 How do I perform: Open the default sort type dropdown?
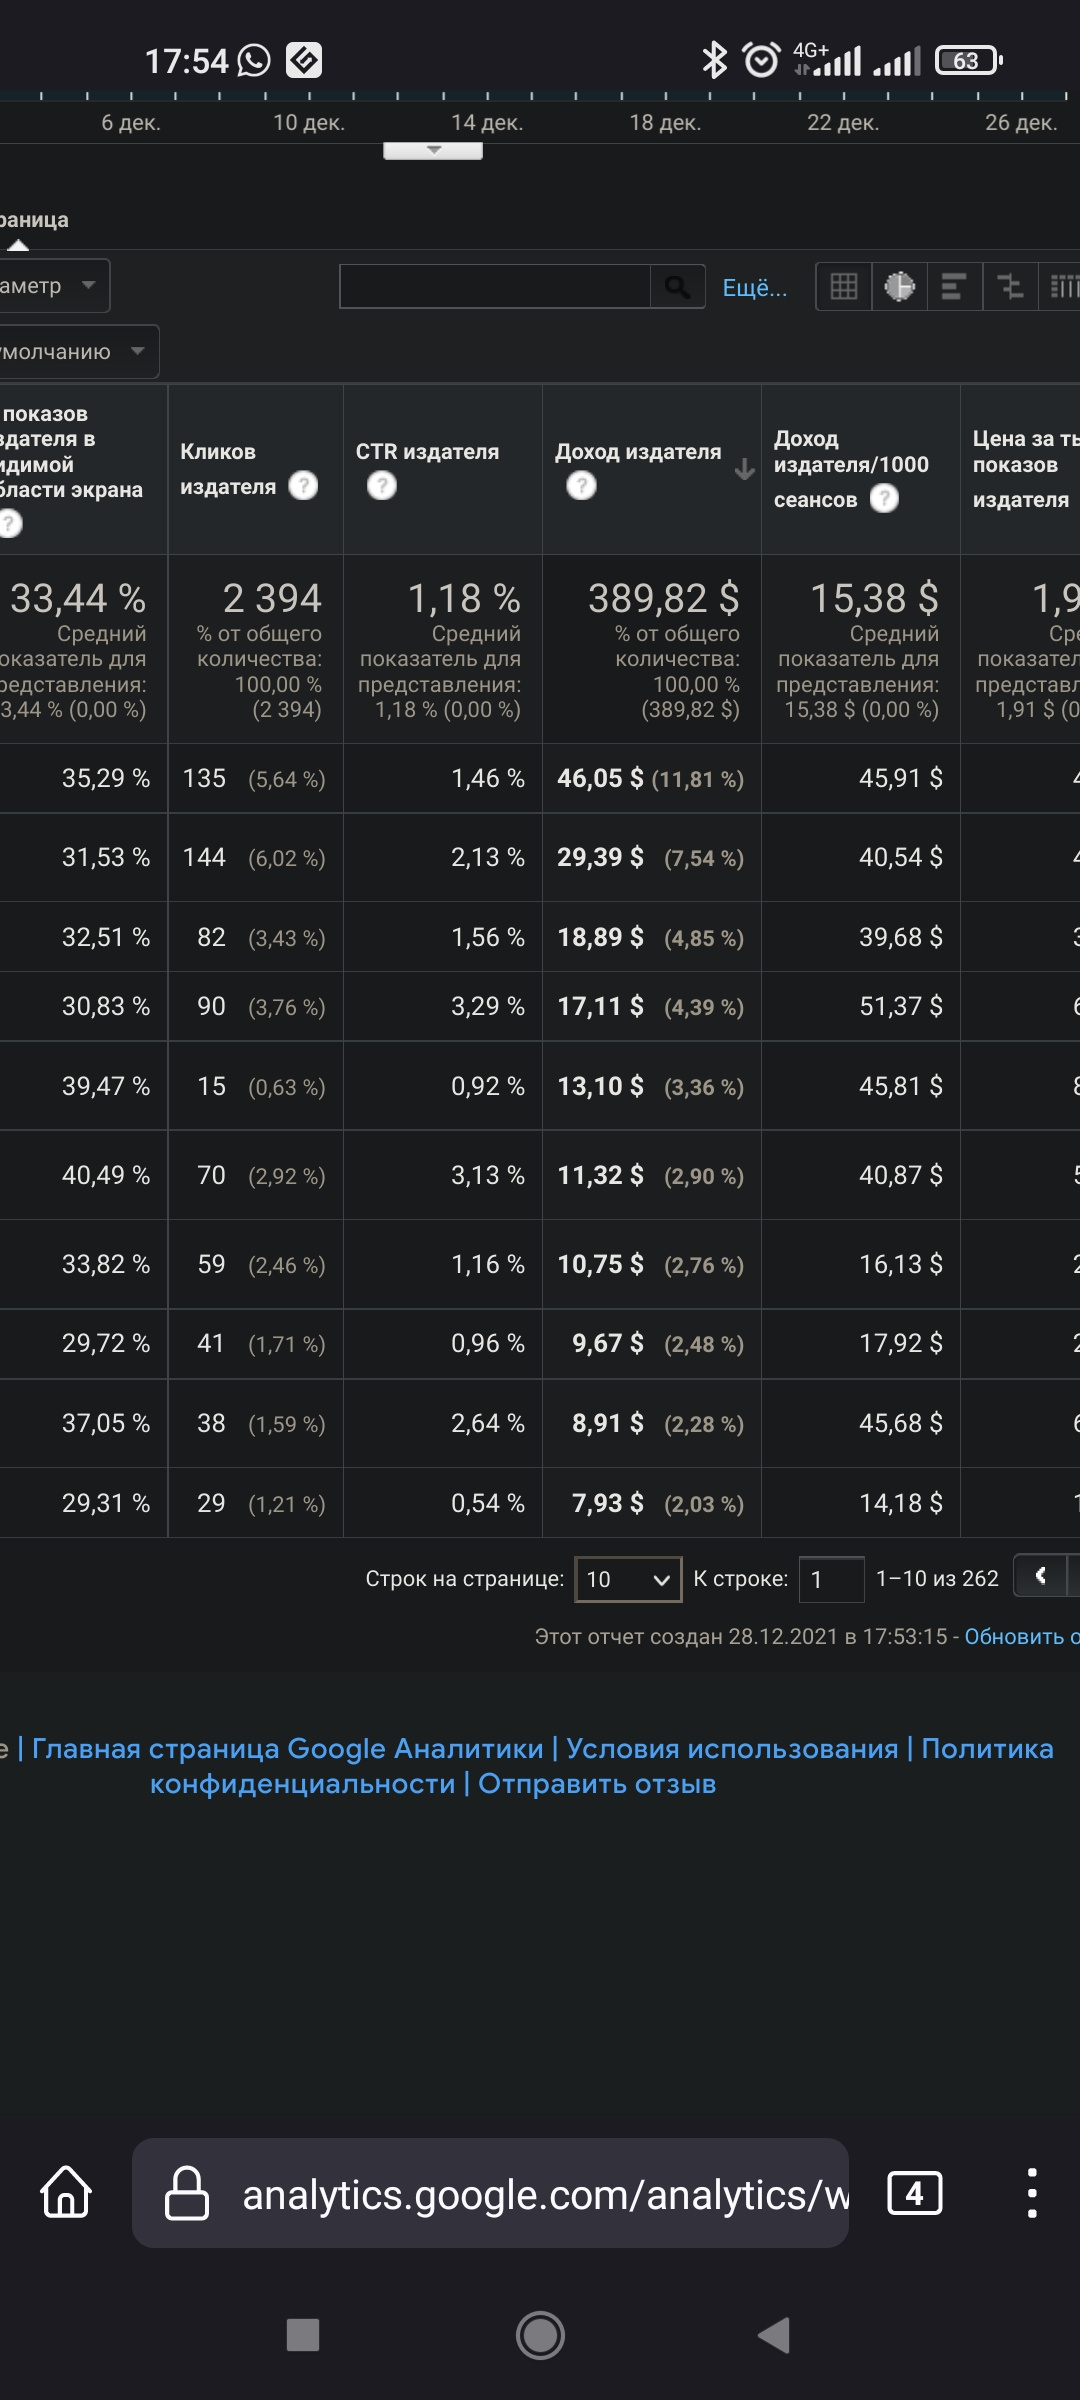[x=75, y=352]
